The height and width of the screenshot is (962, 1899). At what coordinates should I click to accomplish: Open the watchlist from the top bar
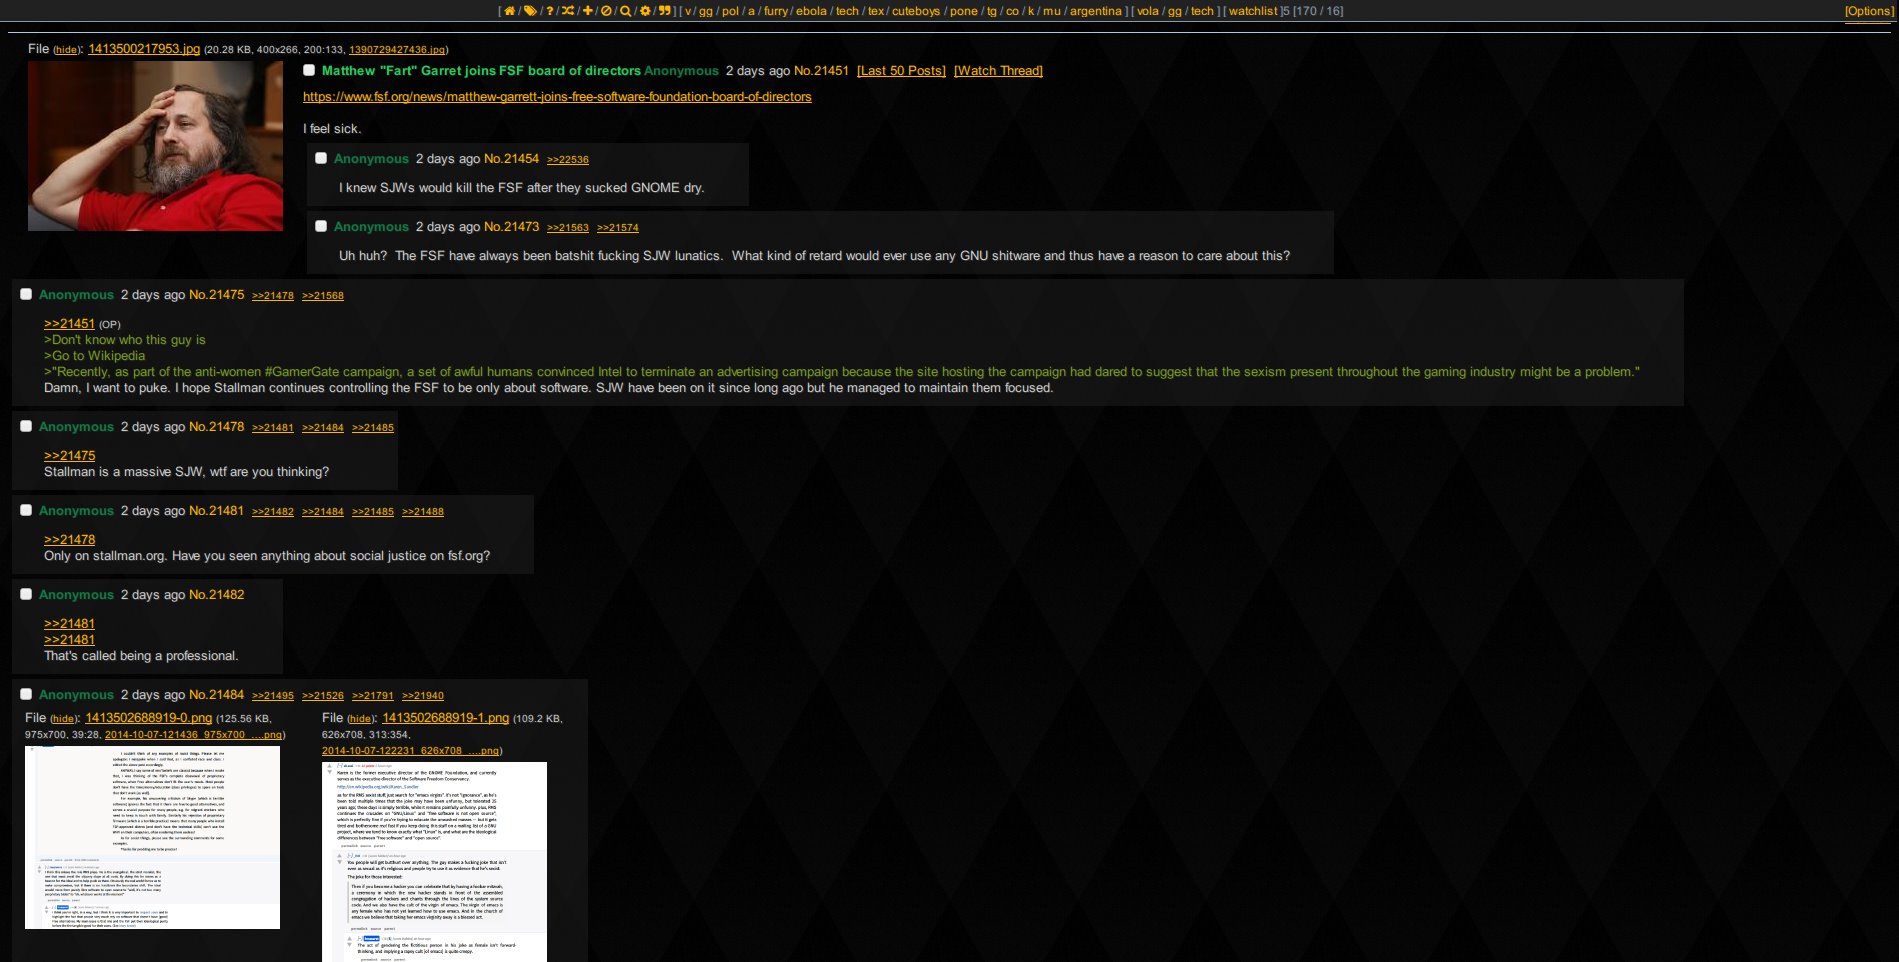click(x=1252, y=10)
